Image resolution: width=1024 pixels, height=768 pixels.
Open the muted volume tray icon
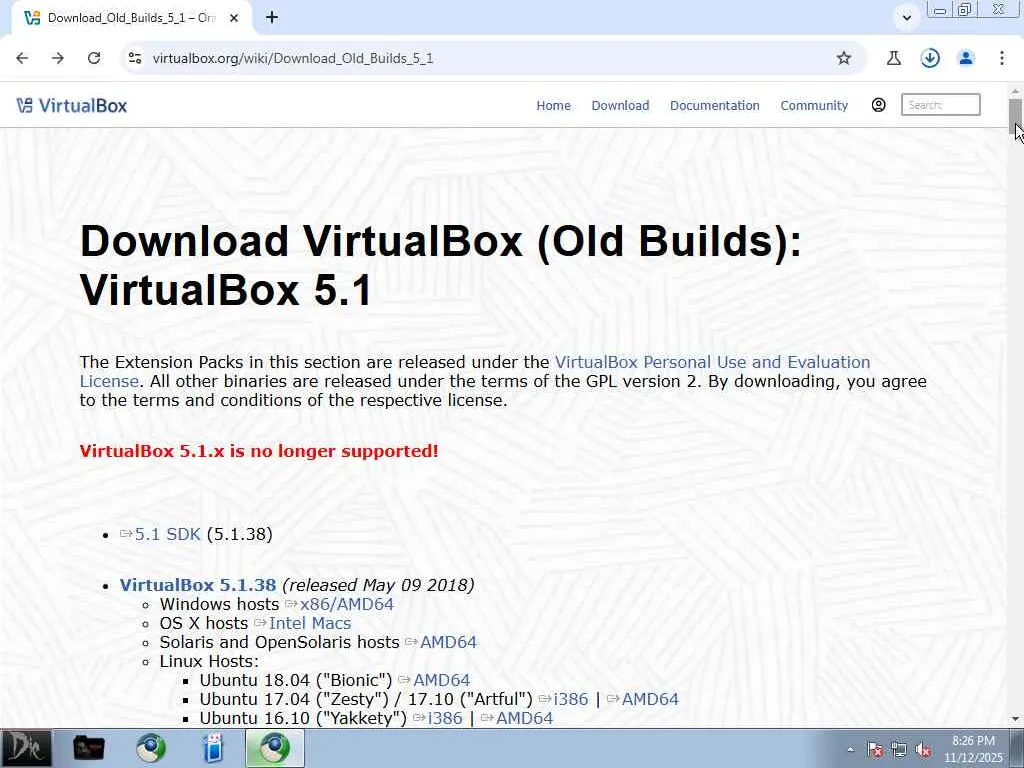click(923, 749)
